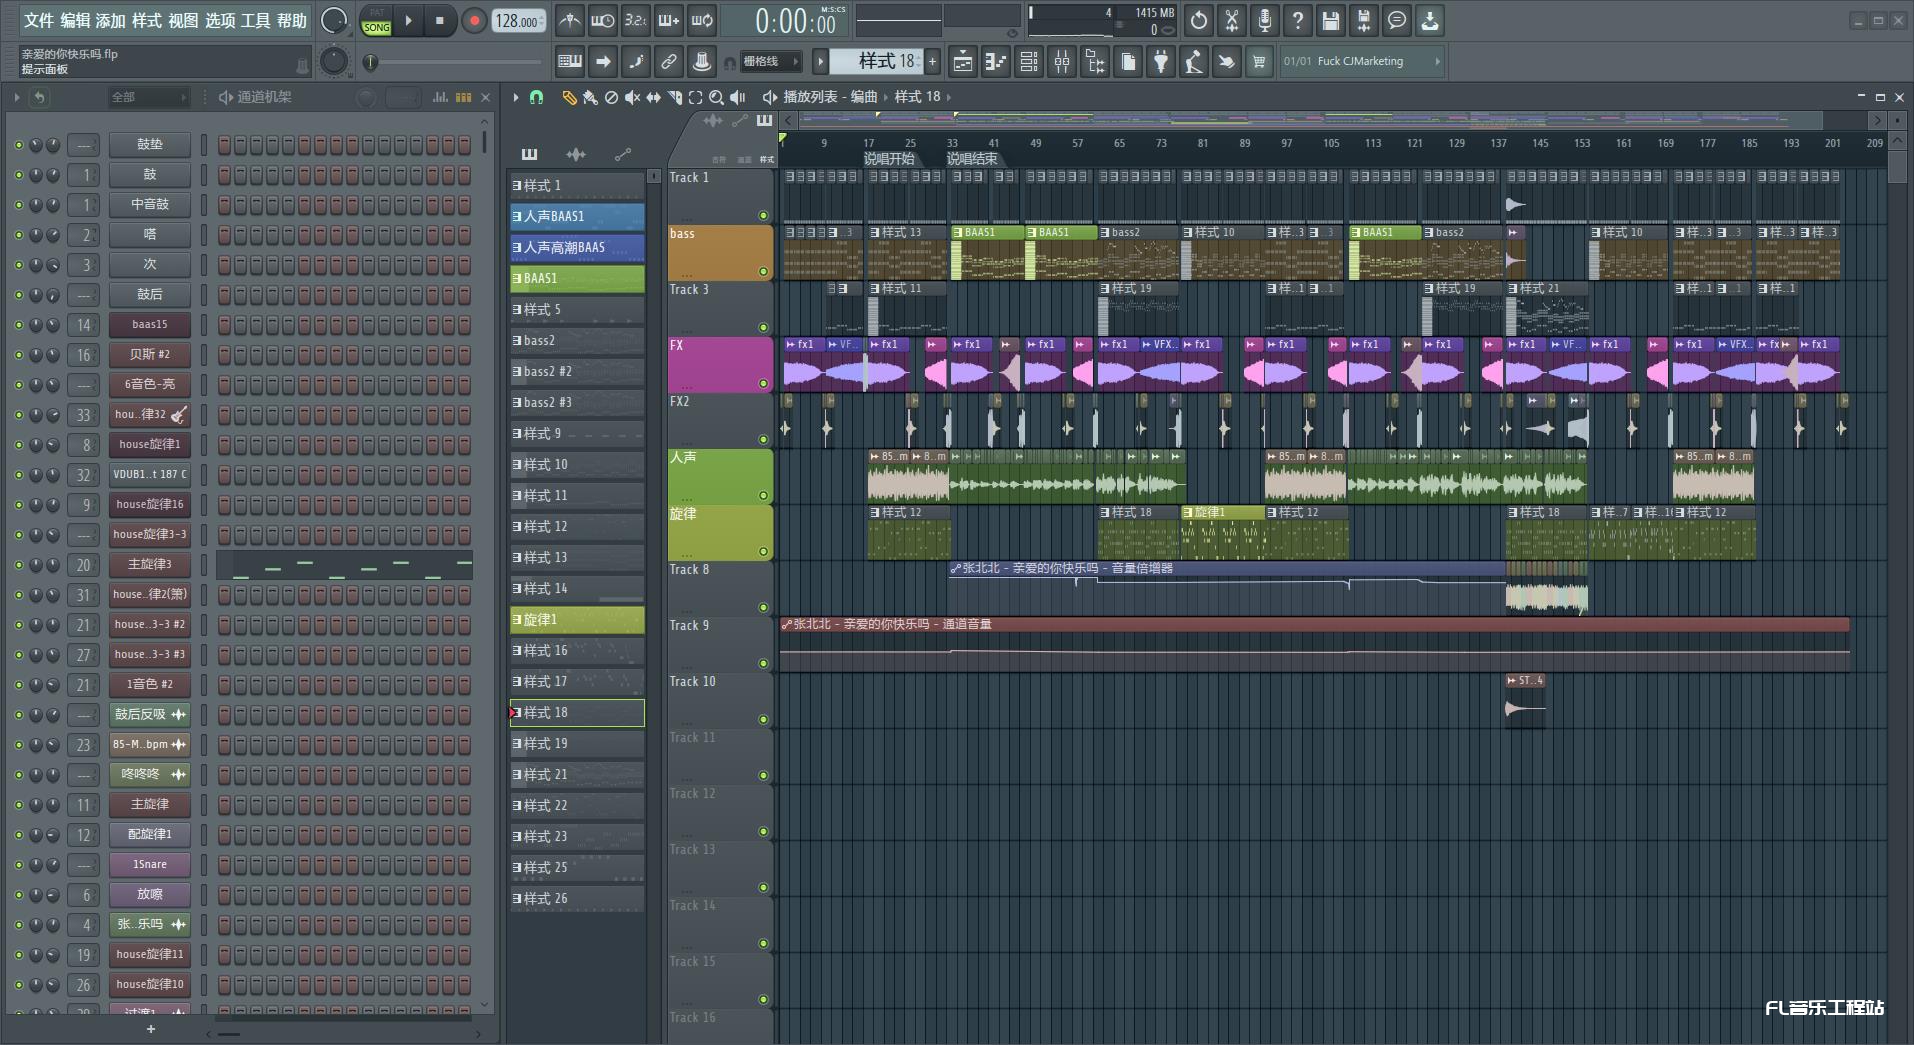This screenshot has width=1914, height=1045.
Task: Open the 文件 menu
Action: (39, 21)
